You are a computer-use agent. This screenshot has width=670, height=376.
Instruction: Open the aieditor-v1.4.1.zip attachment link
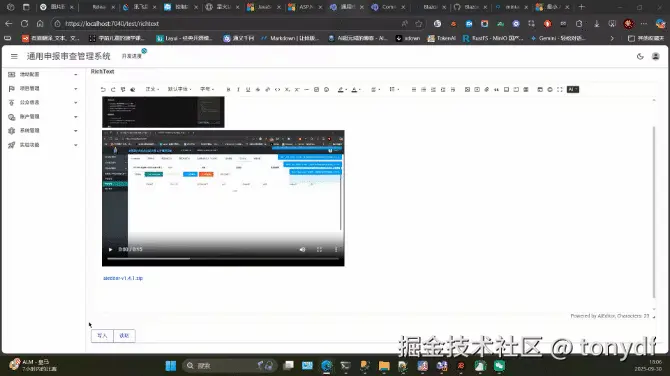123,278
